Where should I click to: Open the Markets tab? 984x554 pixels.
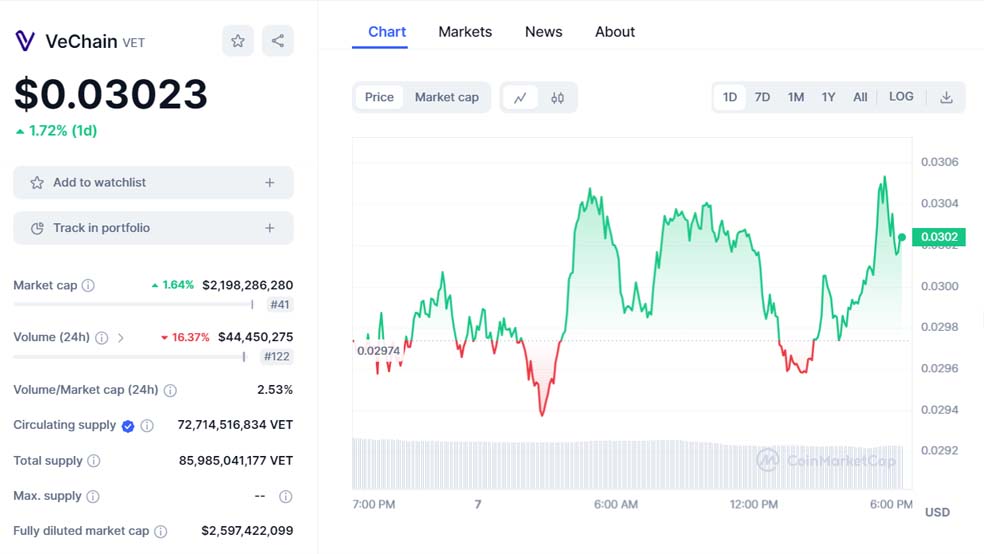[x=465, y=32]
